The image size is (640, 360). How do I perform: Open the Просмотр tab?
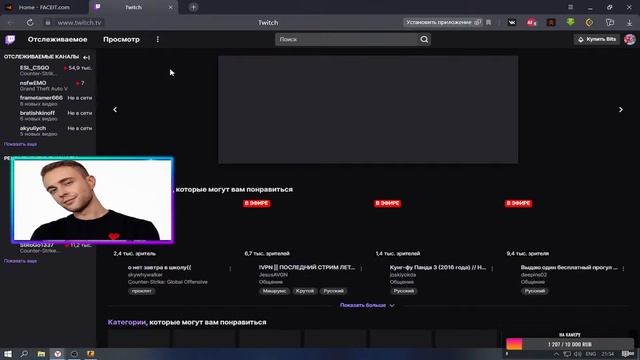[x=121, y=39]
